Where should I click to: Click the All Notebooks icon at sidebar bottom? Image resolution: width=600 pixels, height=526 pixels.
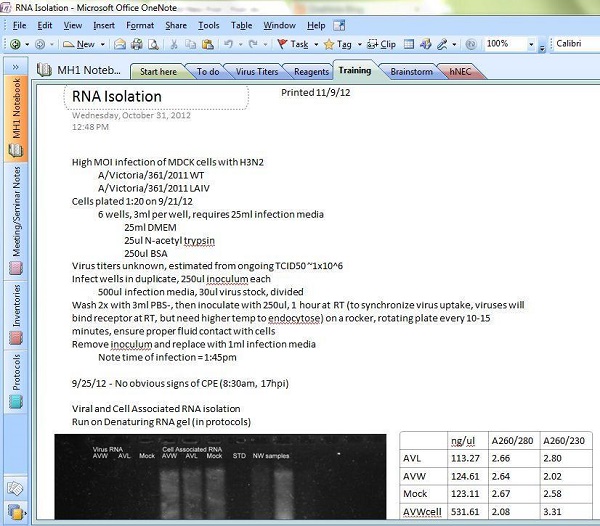tap(16, 512)
